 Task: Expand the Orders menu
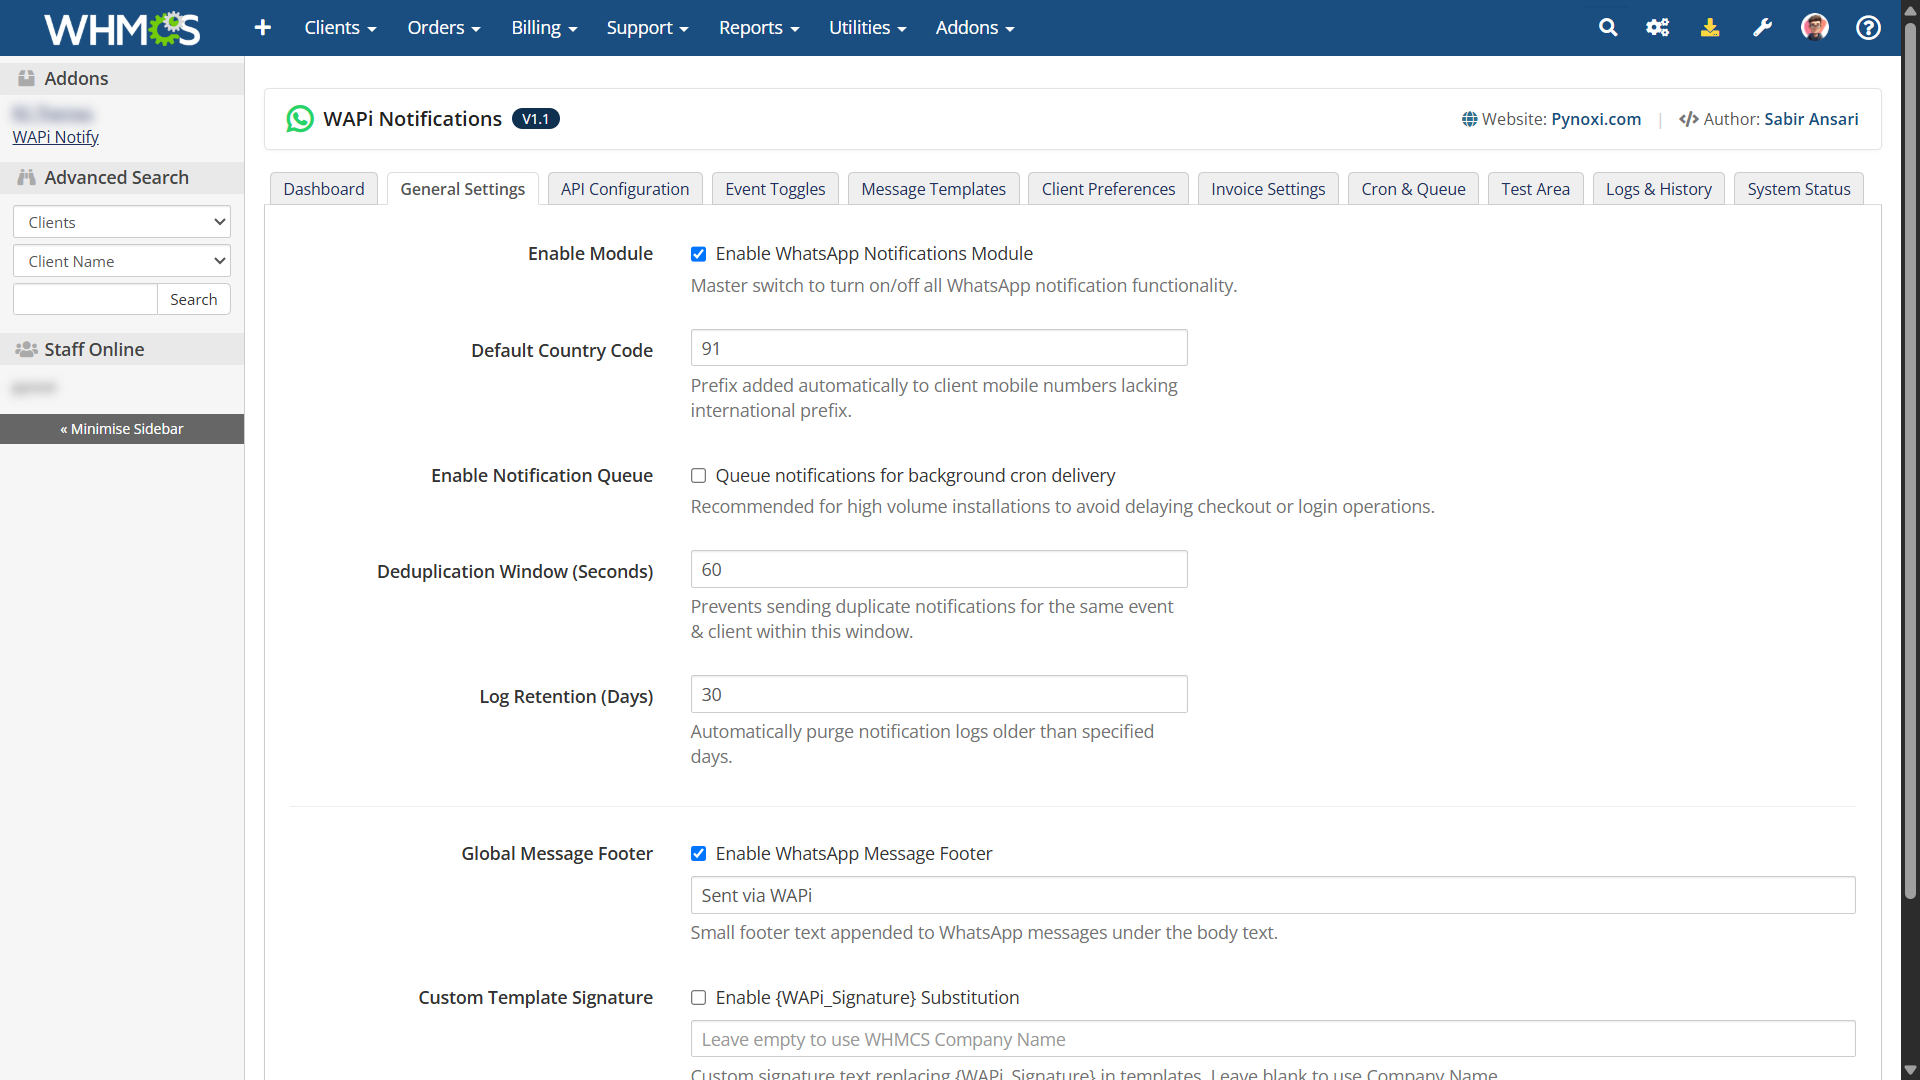click(444, 28)
